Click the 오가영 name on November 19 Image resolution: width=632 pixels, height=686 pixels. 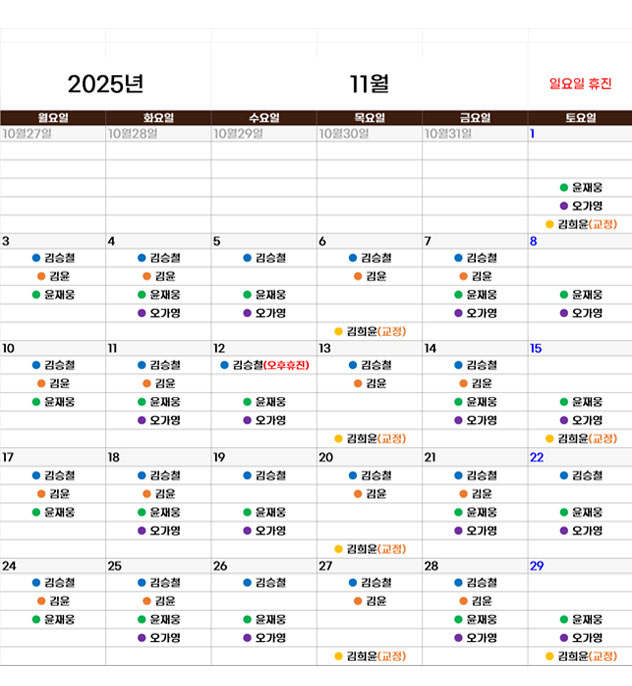pyautogui.click(x=270, y=530)
